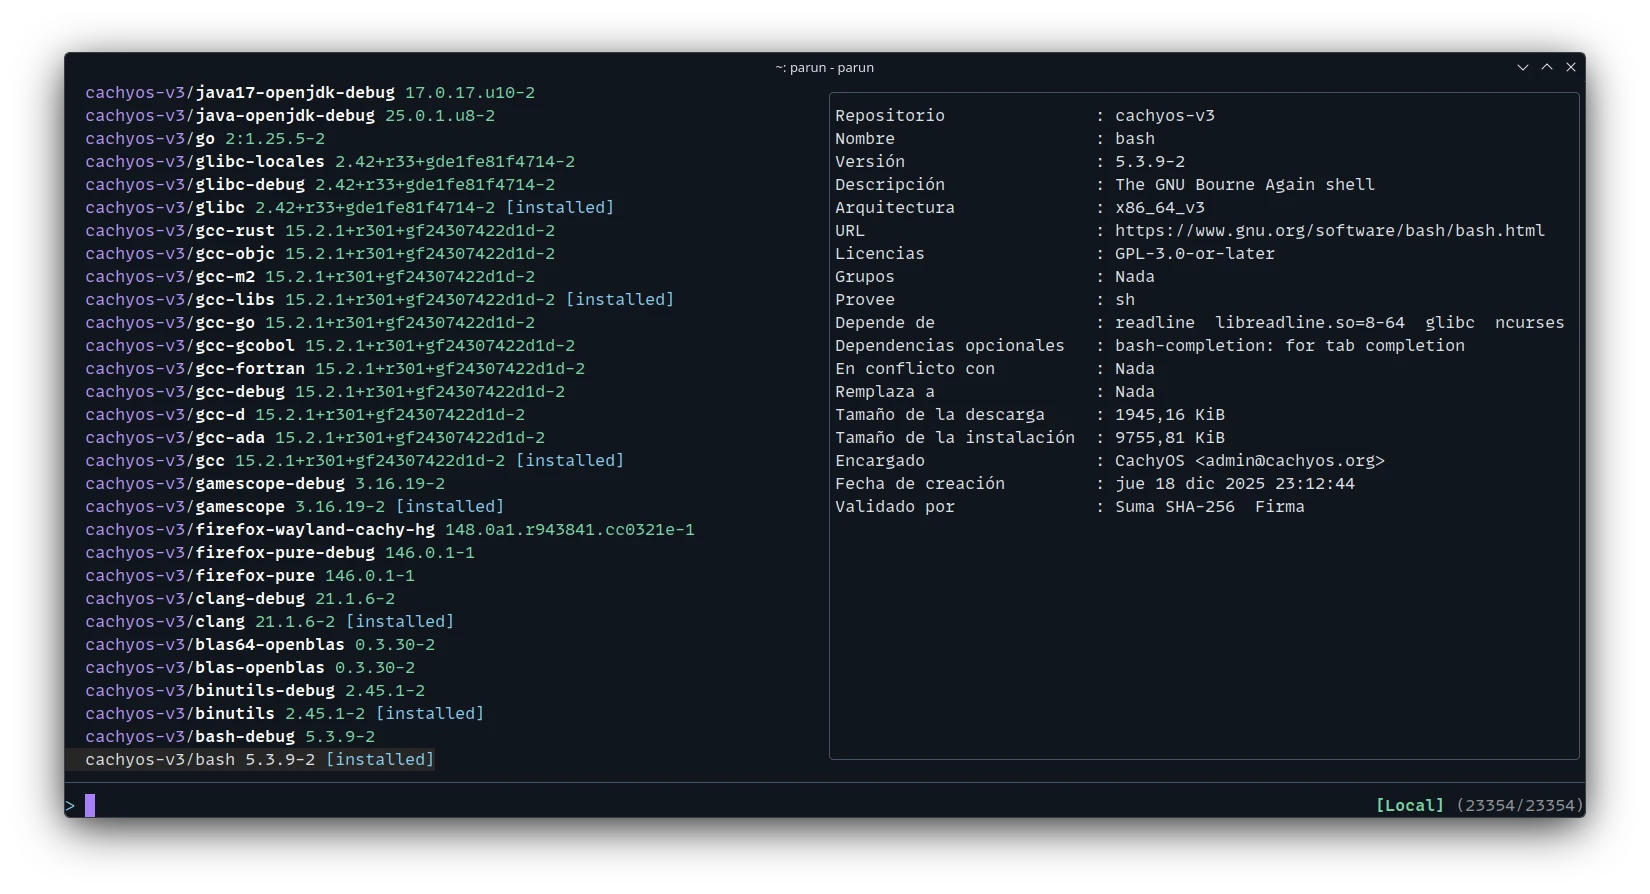Click The GNU Bourne Again shell description
This screenshot has height=894, width=1650.
click(1245, 185)
